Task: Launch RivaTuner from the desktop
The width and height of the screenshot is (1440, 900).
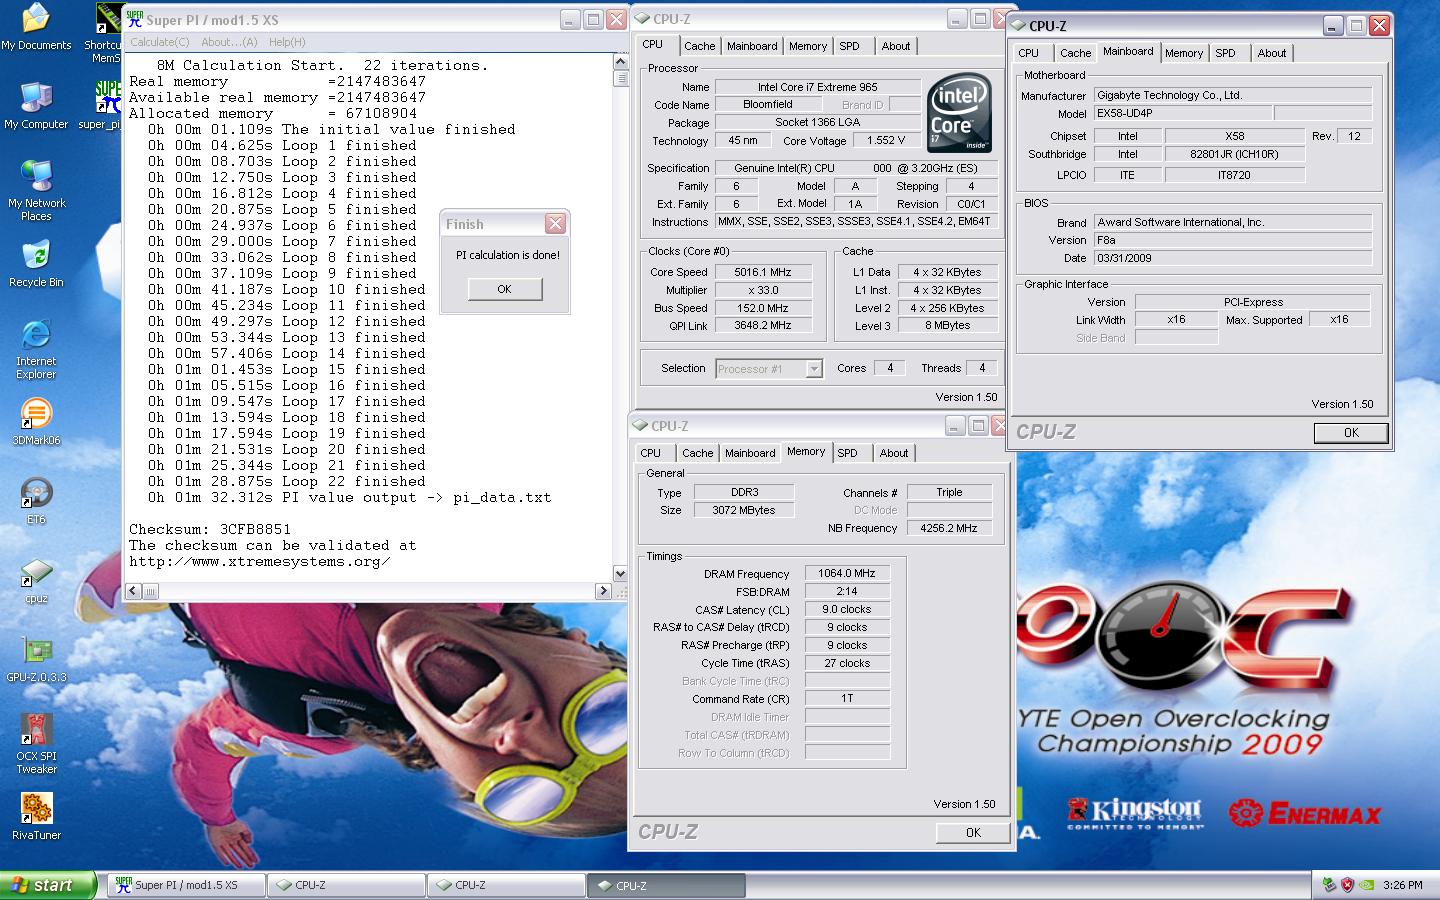Action: tap(36, 816)
